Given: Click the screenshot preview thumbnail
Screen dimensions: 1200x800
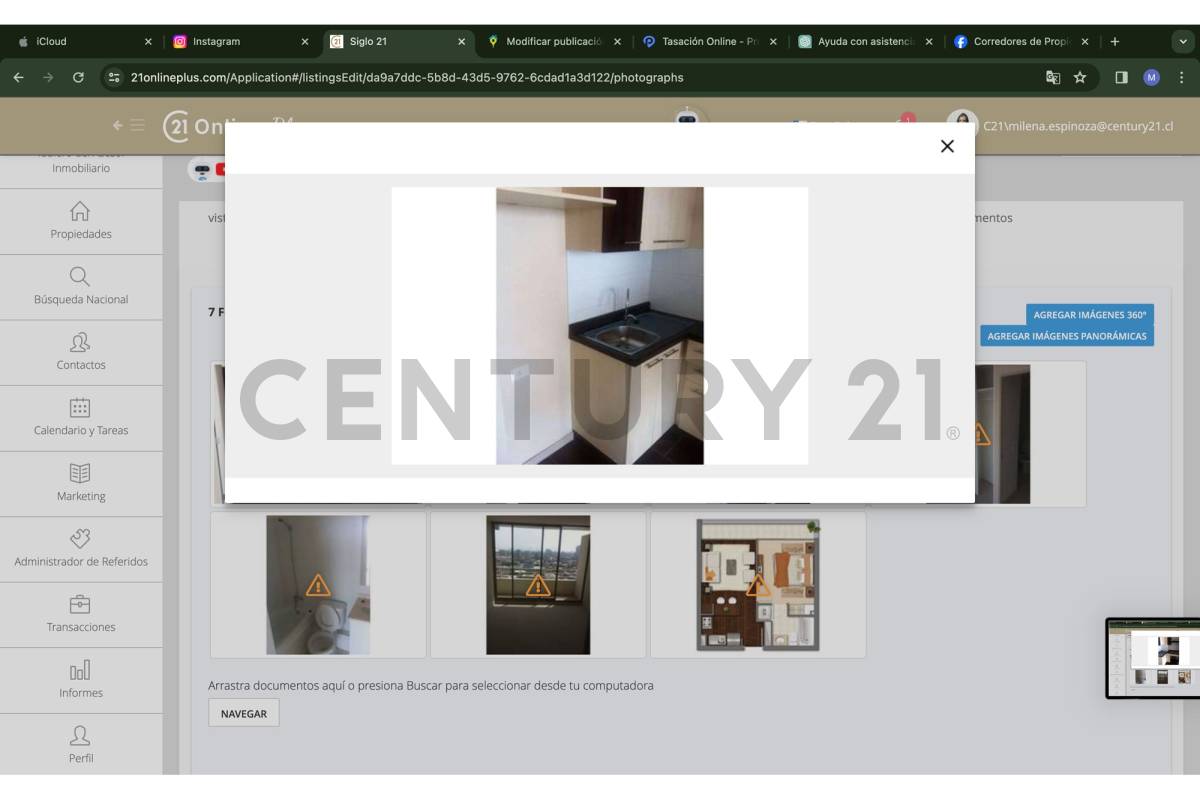Looking at the screenshot, I should pyautogui.click(x=1153, y=658).
